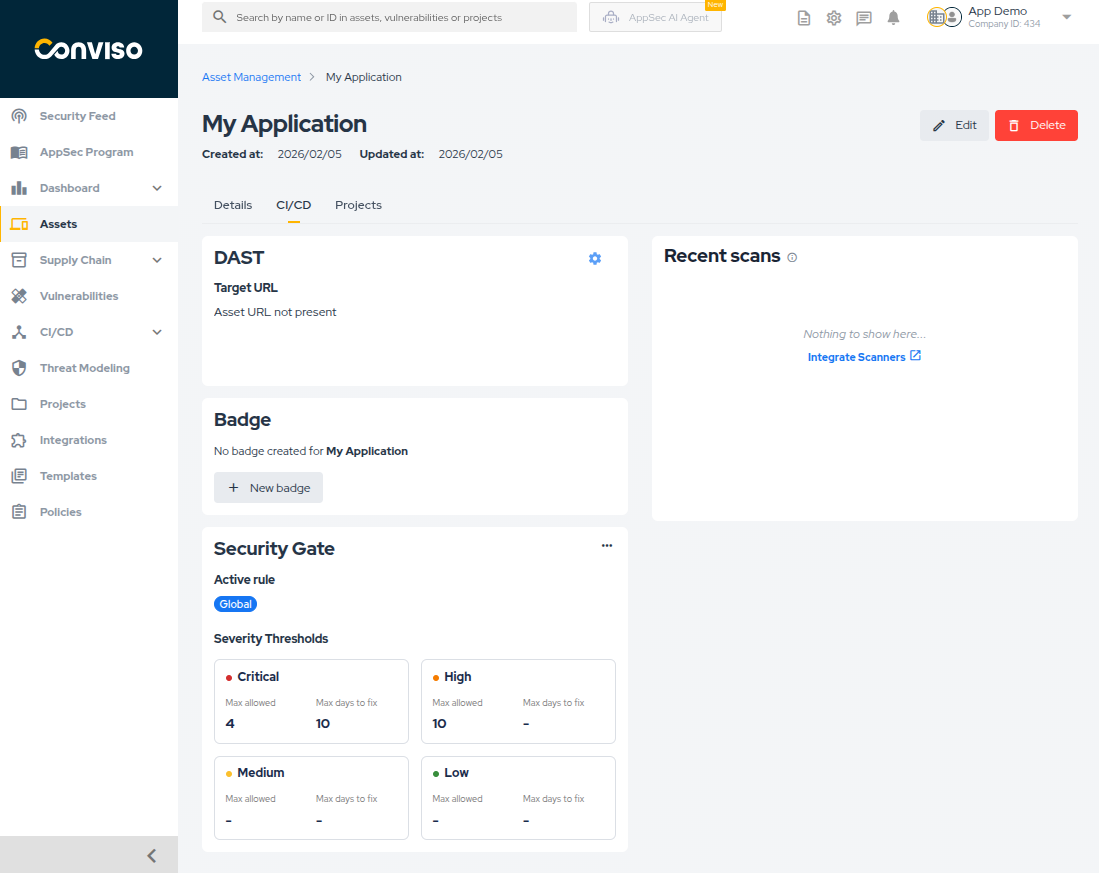Click the red Delete button
Image resolution: width=1099 pixels, height=873 pixels.
1036,125
